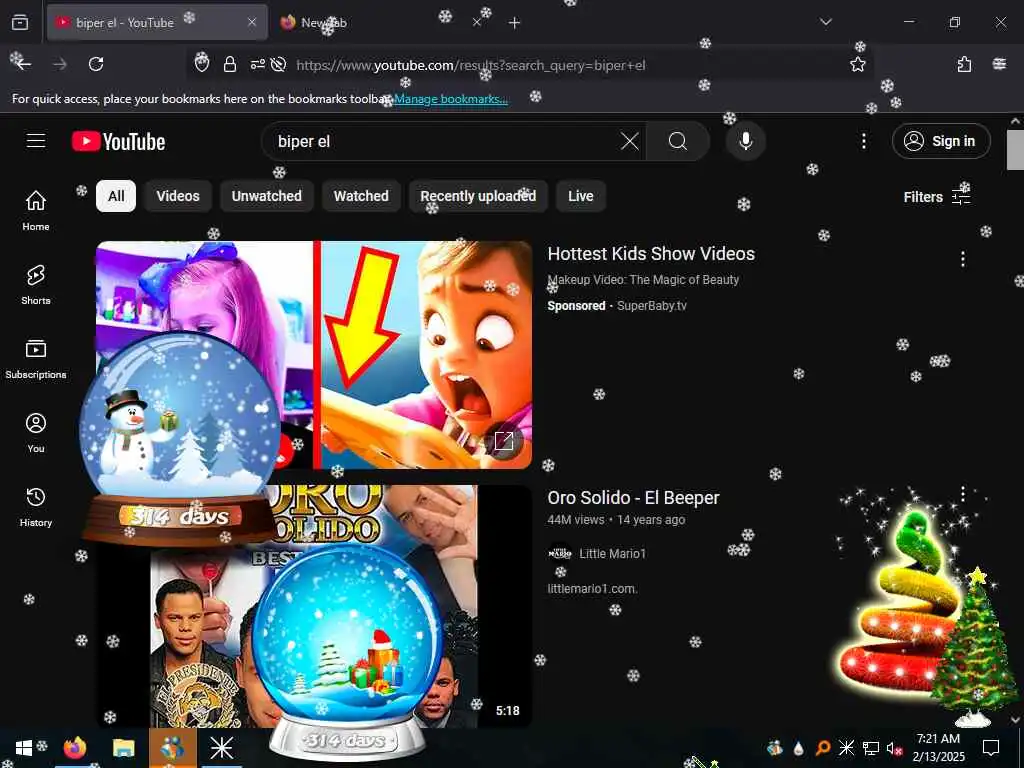Viewport: 1024px width, 768px height.
Task: Open the You sidebar section
Action: (x=36, y=432)
